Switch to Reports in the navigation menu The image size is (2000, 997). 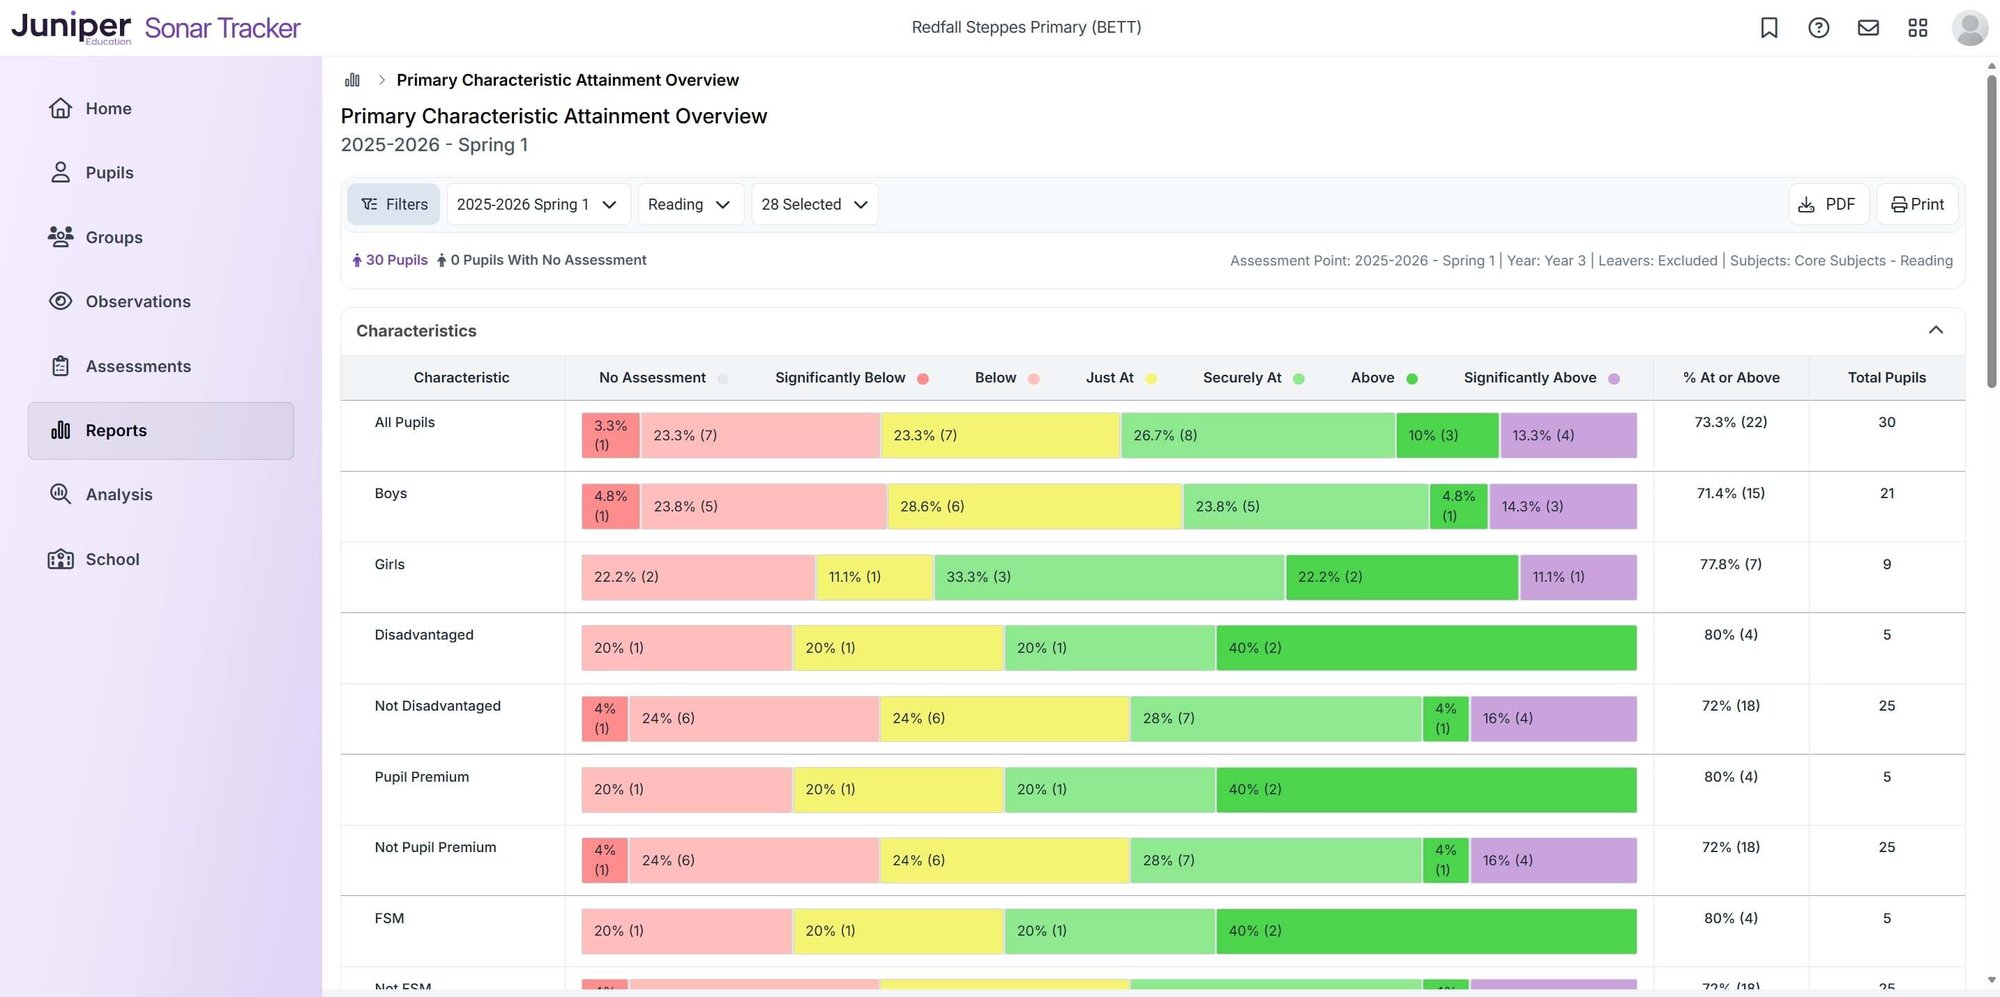tap(116, 430)
